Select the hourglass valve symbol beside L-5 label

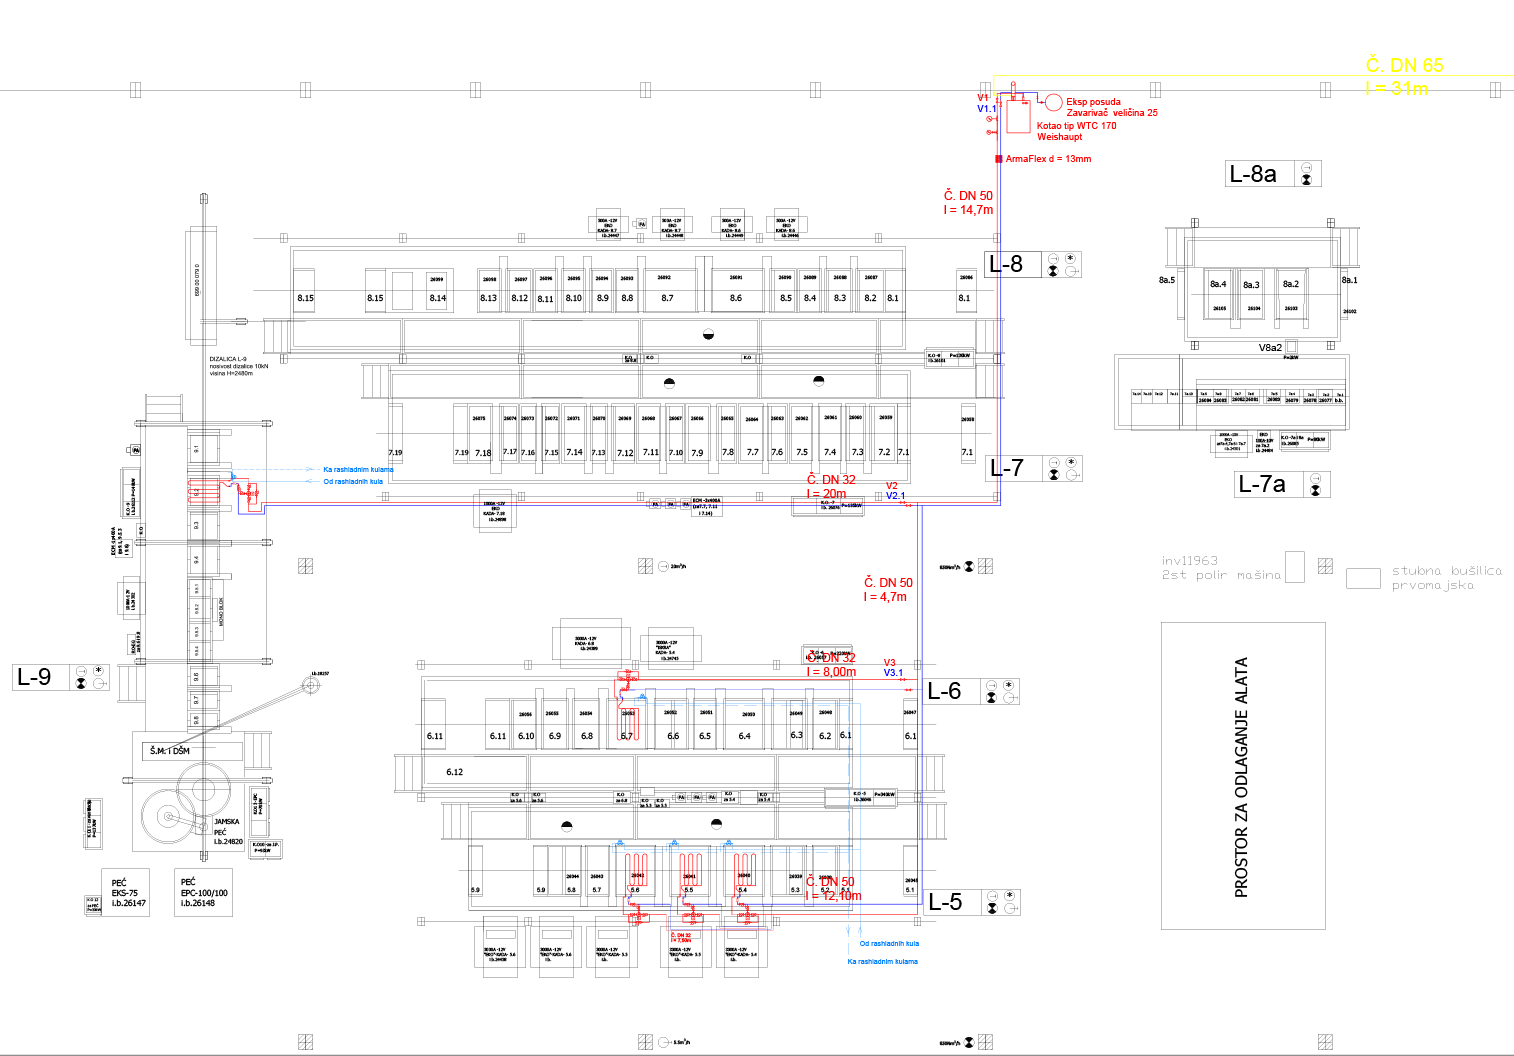(x=992, y=908)
